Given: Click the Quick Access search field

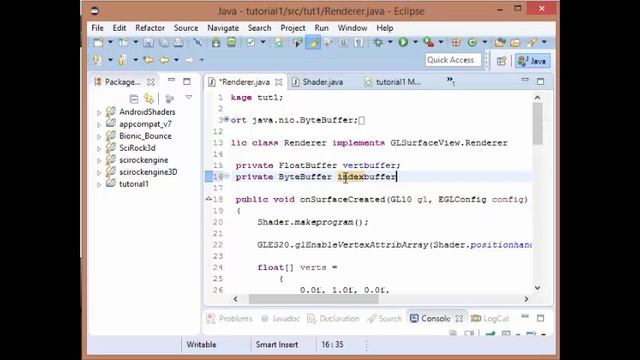Looking at the screenshot, I should 453,60.
